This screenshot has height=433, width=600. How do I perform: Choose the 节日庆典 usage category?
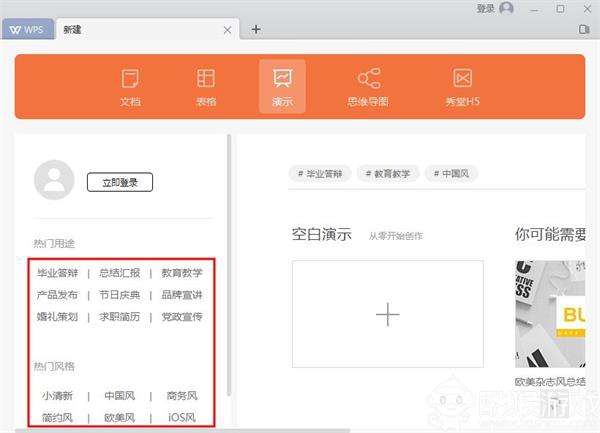[120, 295]
